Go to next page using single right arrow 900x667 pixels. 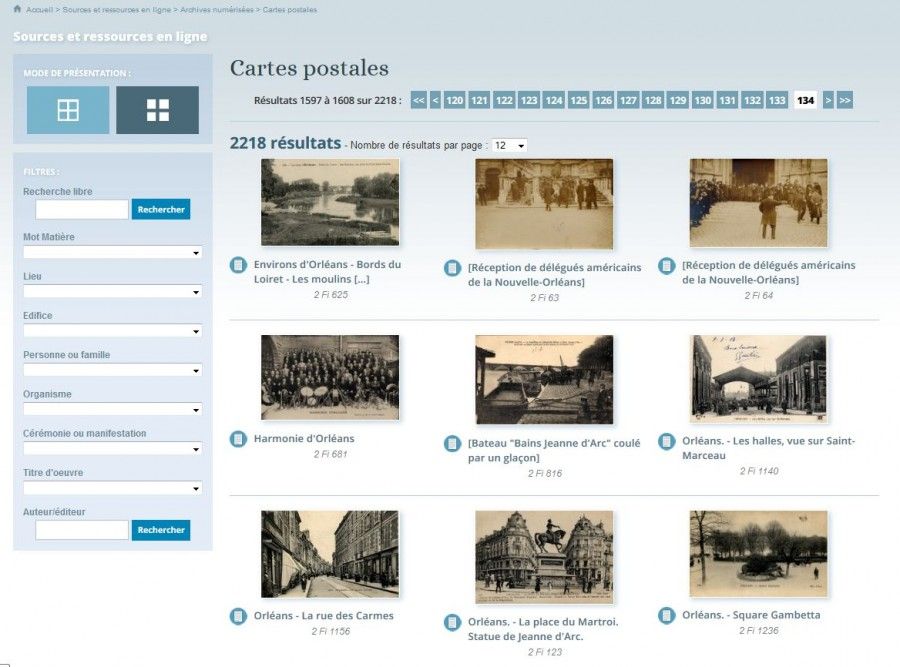coord(828,100)
